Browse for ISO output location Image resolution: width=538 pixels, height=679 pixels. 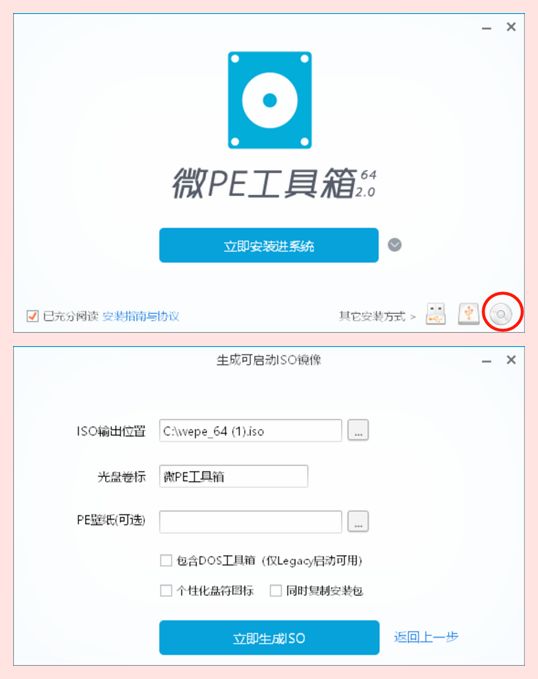358,430
